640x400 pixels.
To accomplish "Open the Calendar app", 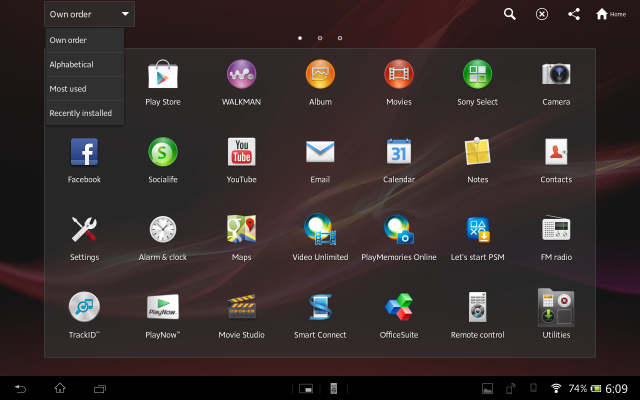I will pyautogui.click(x=399, y=160).
